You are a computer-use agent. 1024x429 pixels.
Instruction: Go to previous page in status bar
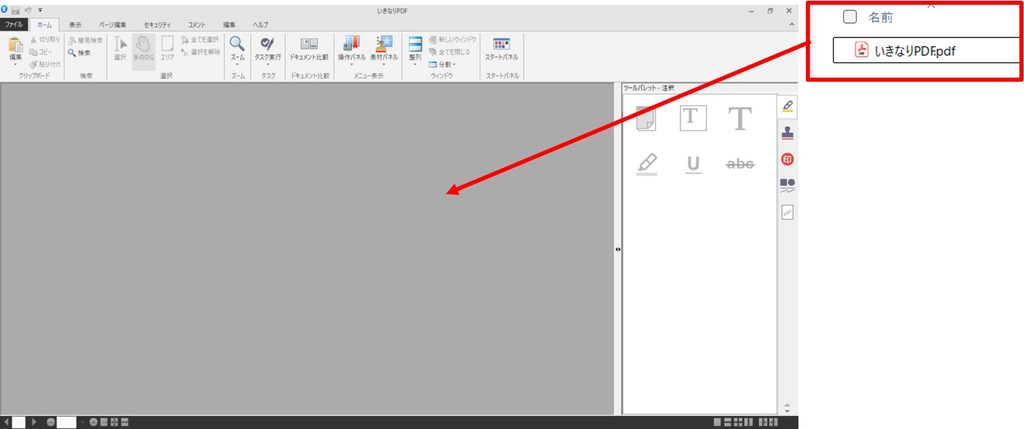pyautogui.click(x=7, y=422)
